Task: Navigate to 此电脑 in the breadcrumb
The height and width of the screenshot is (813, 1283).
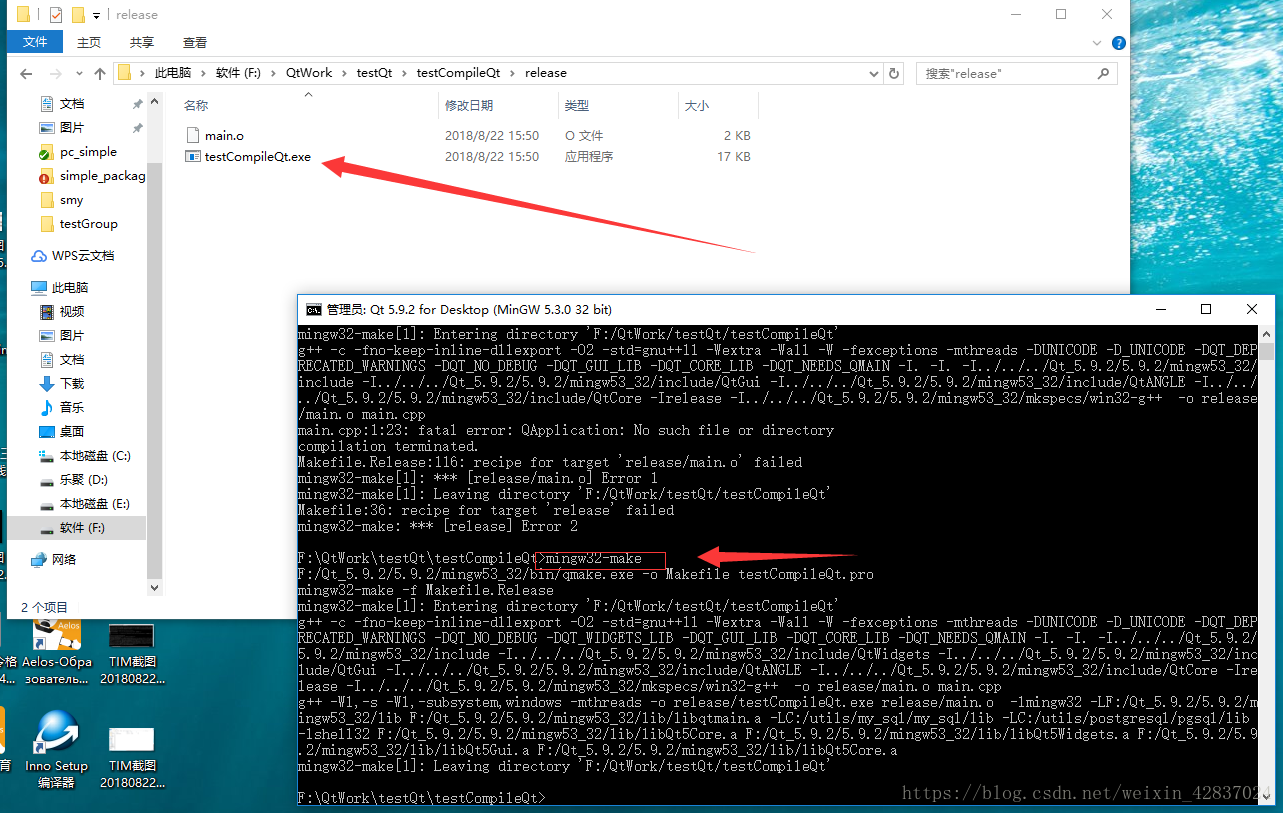Action: [x=172, y=73]
